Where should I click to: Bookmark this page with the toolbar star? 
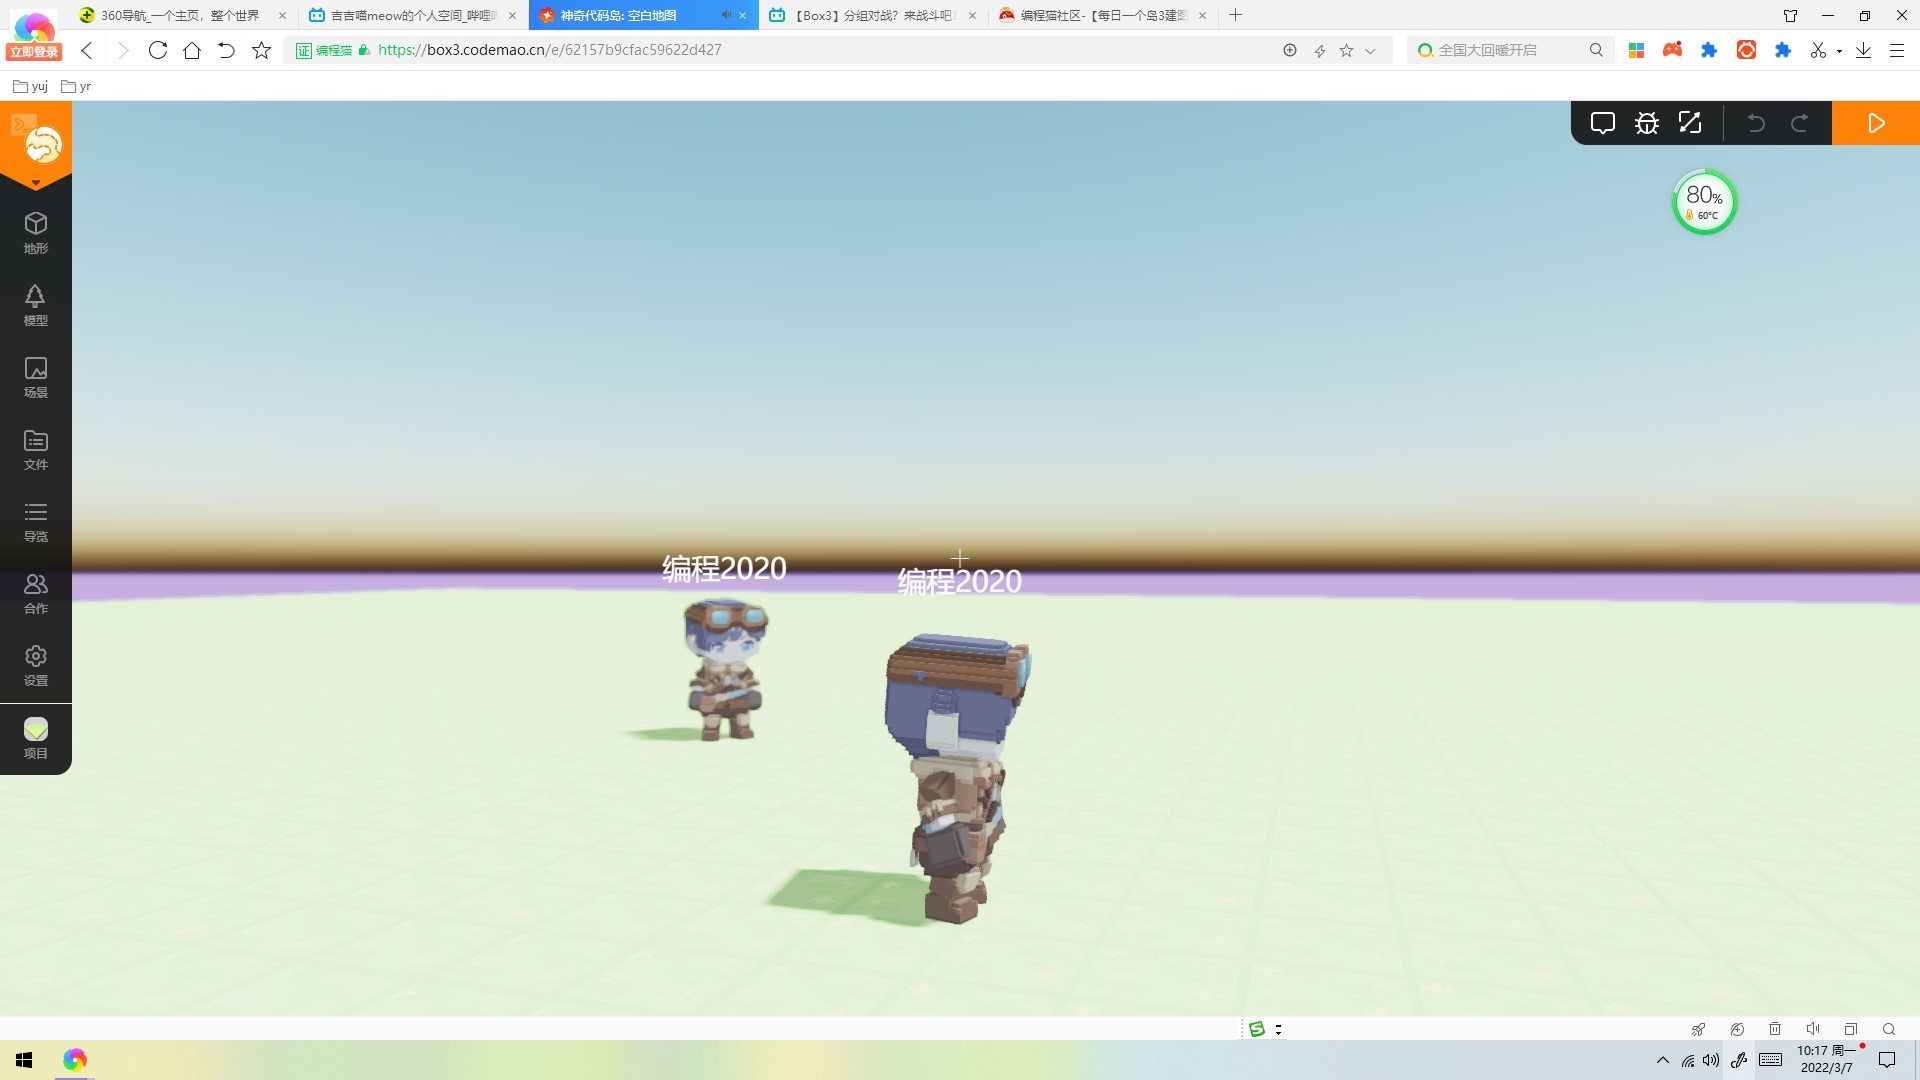[261, 50]
